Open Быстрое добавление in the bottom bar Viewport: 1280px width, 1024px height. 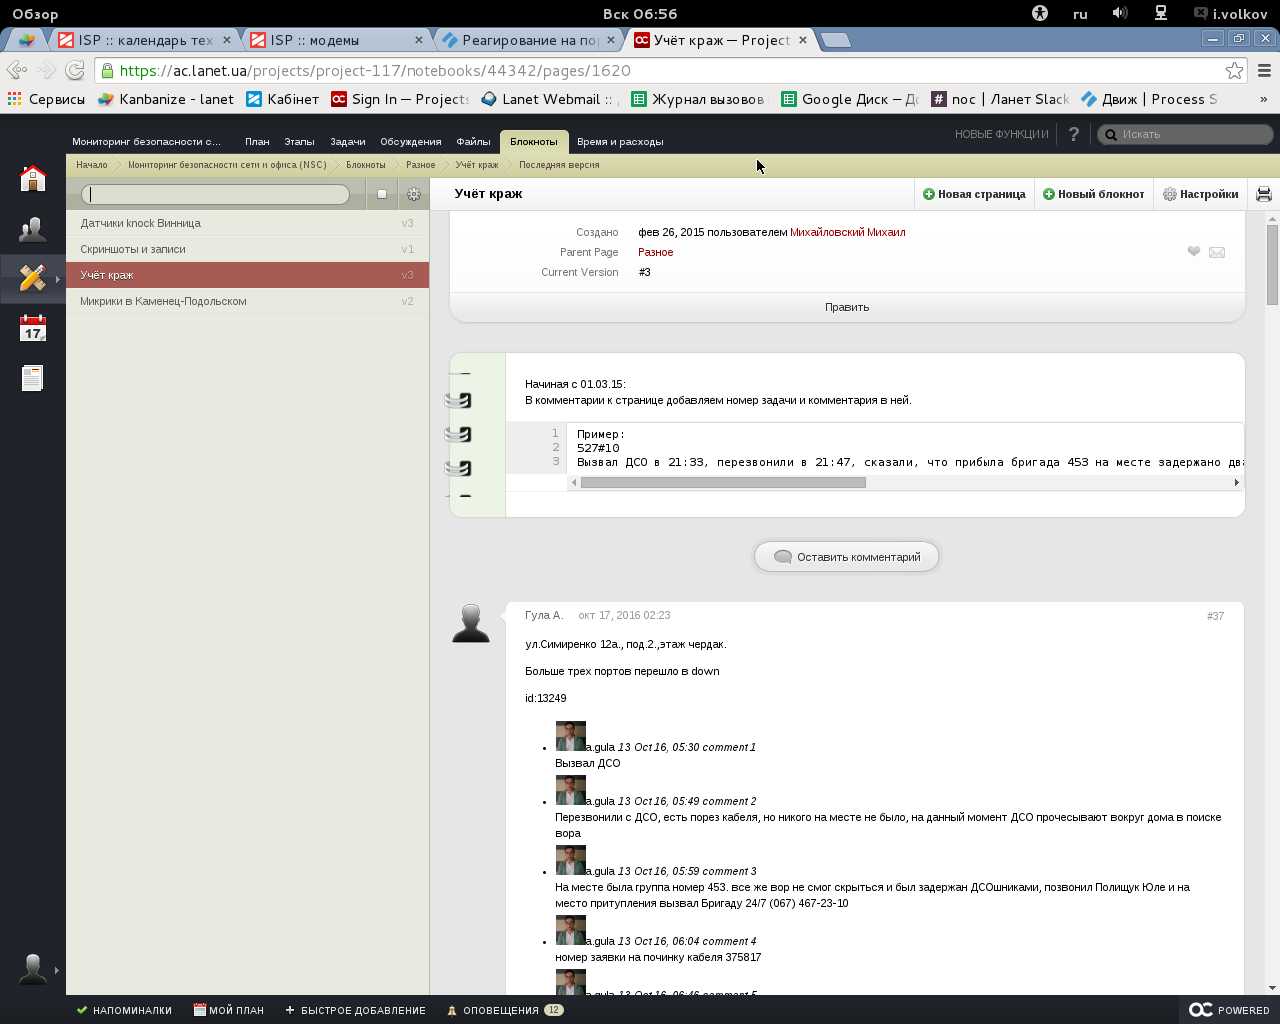pyautogui.click(x=355, y=1010)
